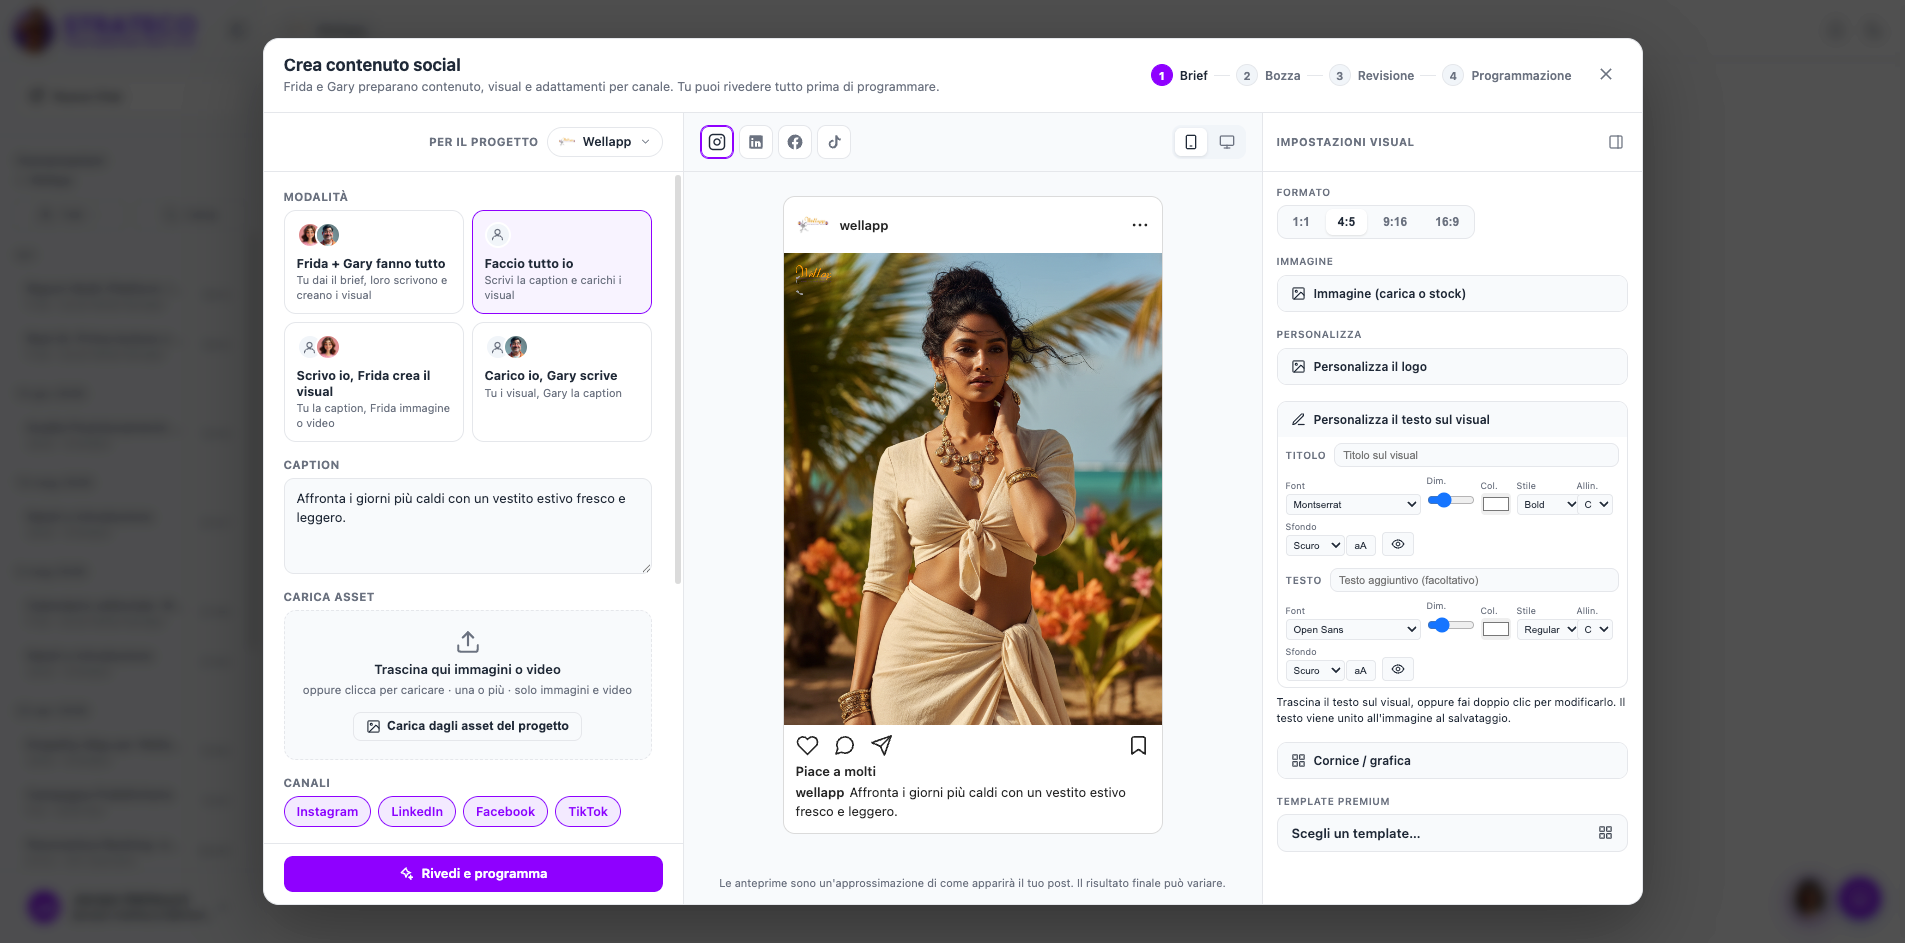Viewport: 1905px width, 943px height.
Task: Click the upload arrow icon in asset dropzone
Action: tap(468, 641)
